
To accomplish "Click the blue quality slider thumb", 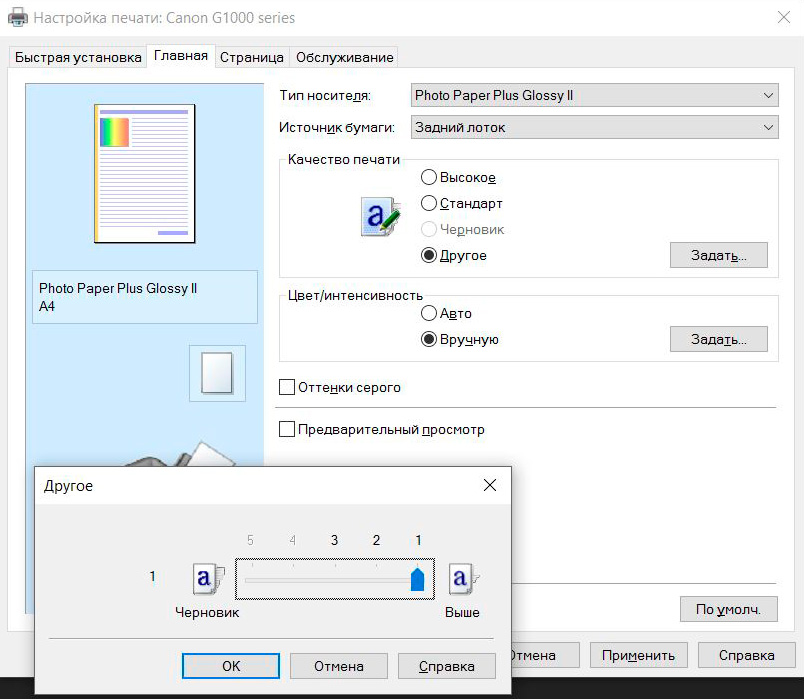I will point(417,580).
